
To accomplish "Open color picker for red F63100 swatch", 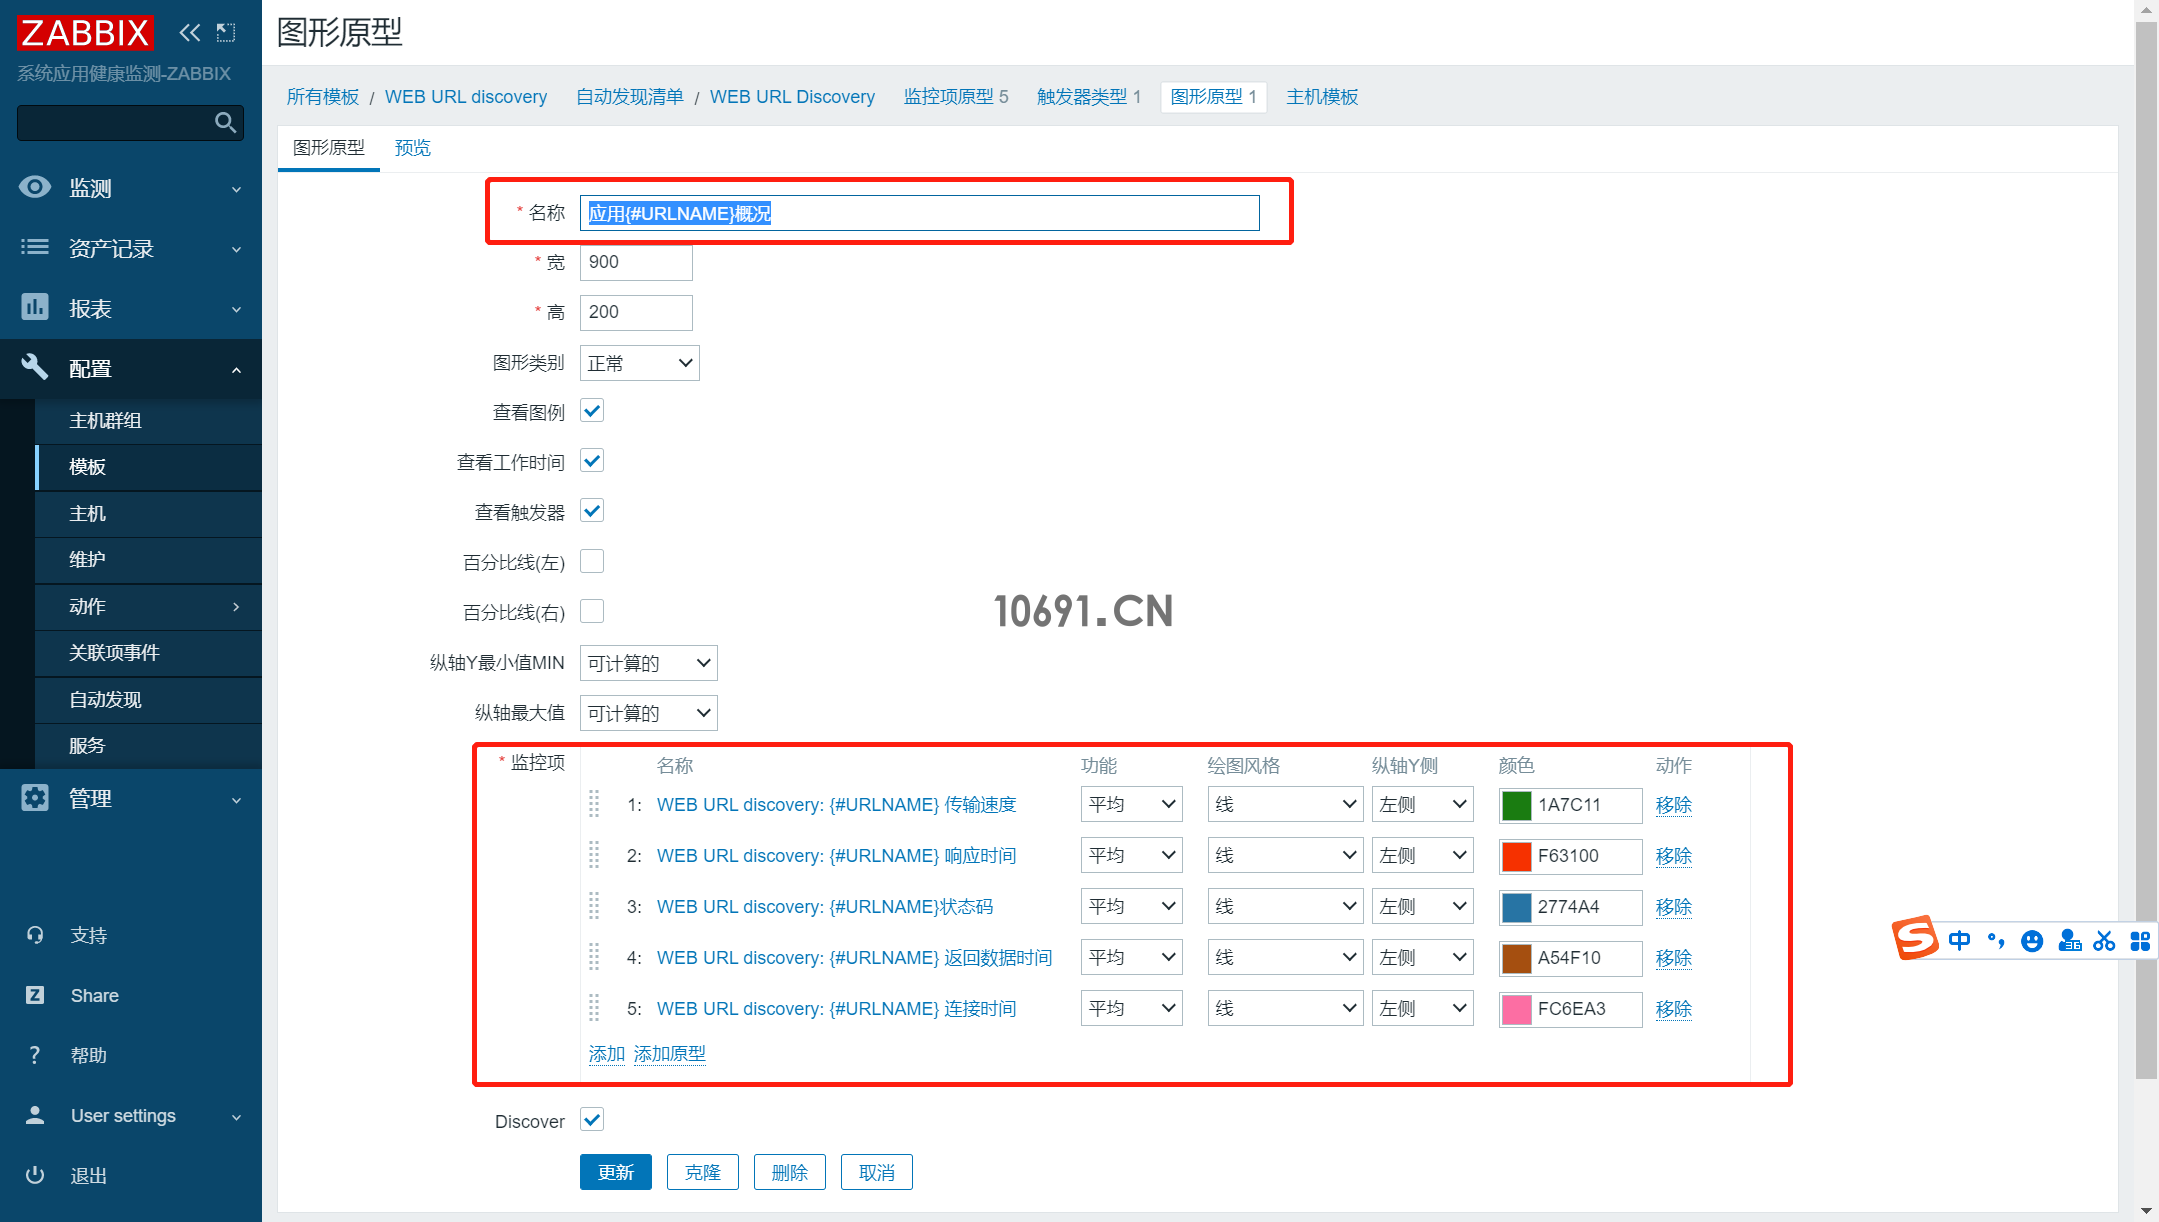I will [x=1517, y=856].
